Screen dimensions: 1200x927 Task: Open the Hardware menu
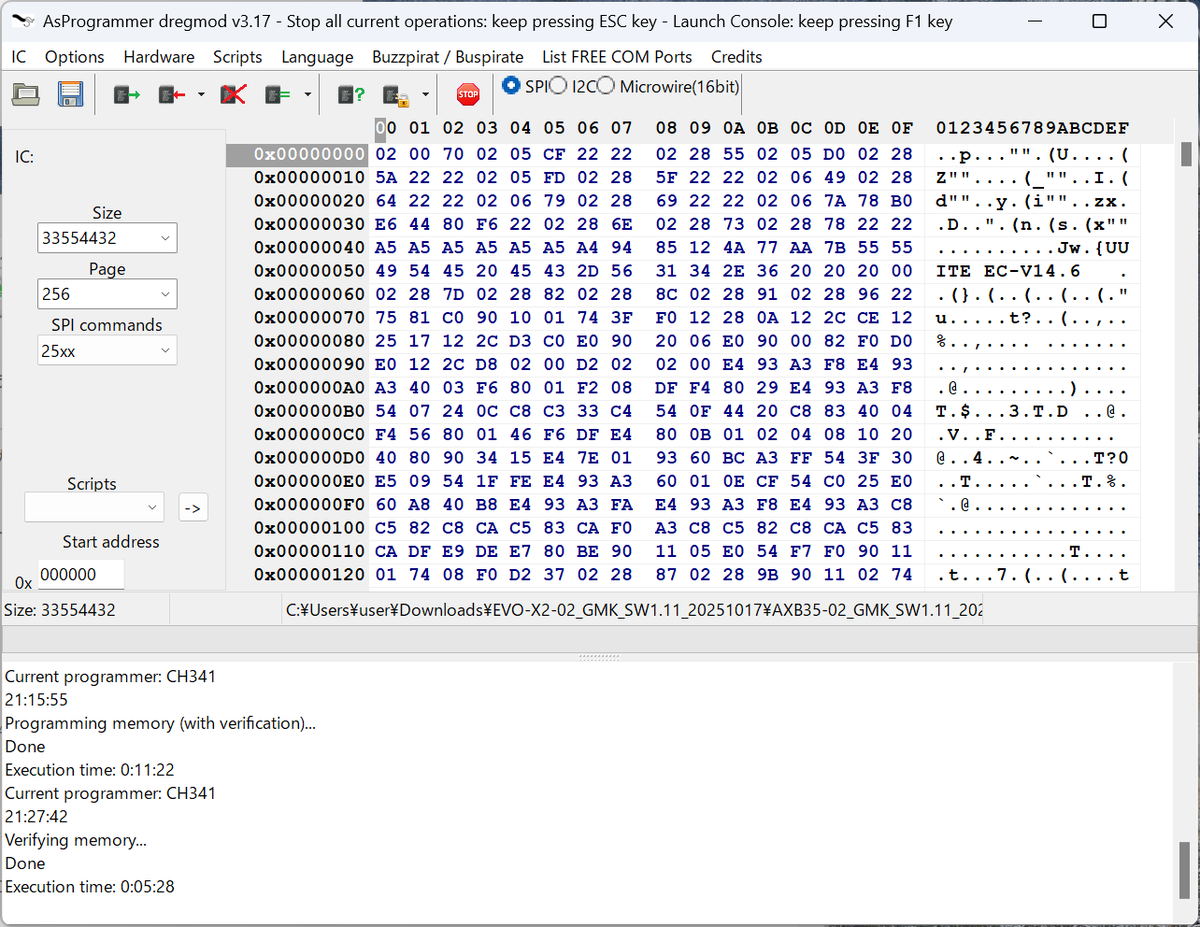pyautogui.click(x=159, y=57)
